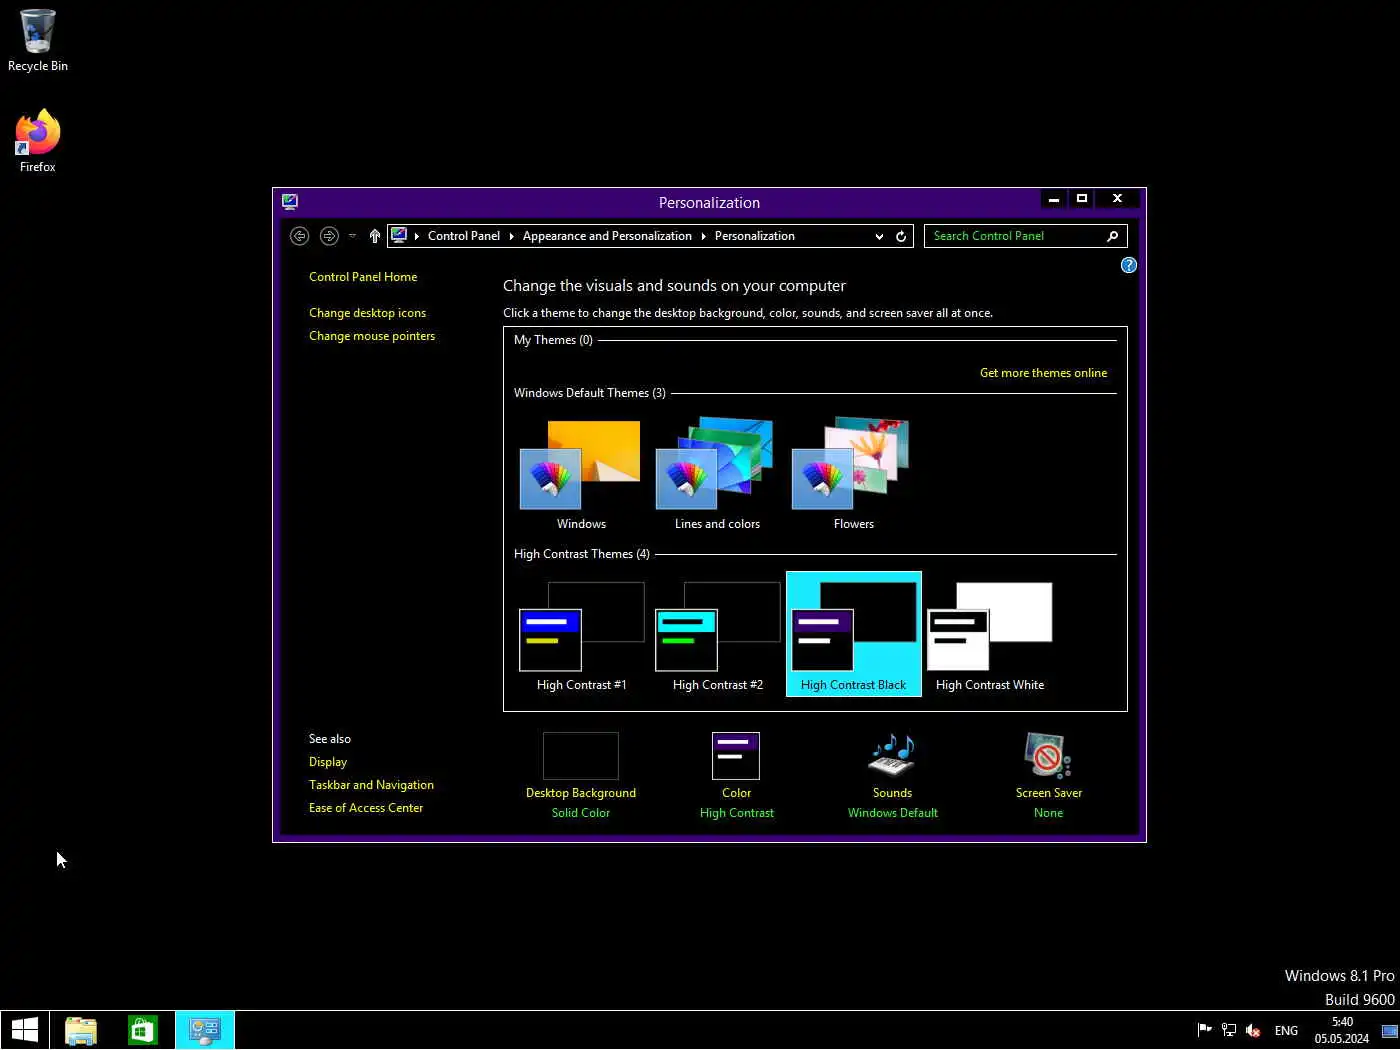The image size is (1400, 1050).
Task: Refresh the Personalization page
Action: pos(901,237)
